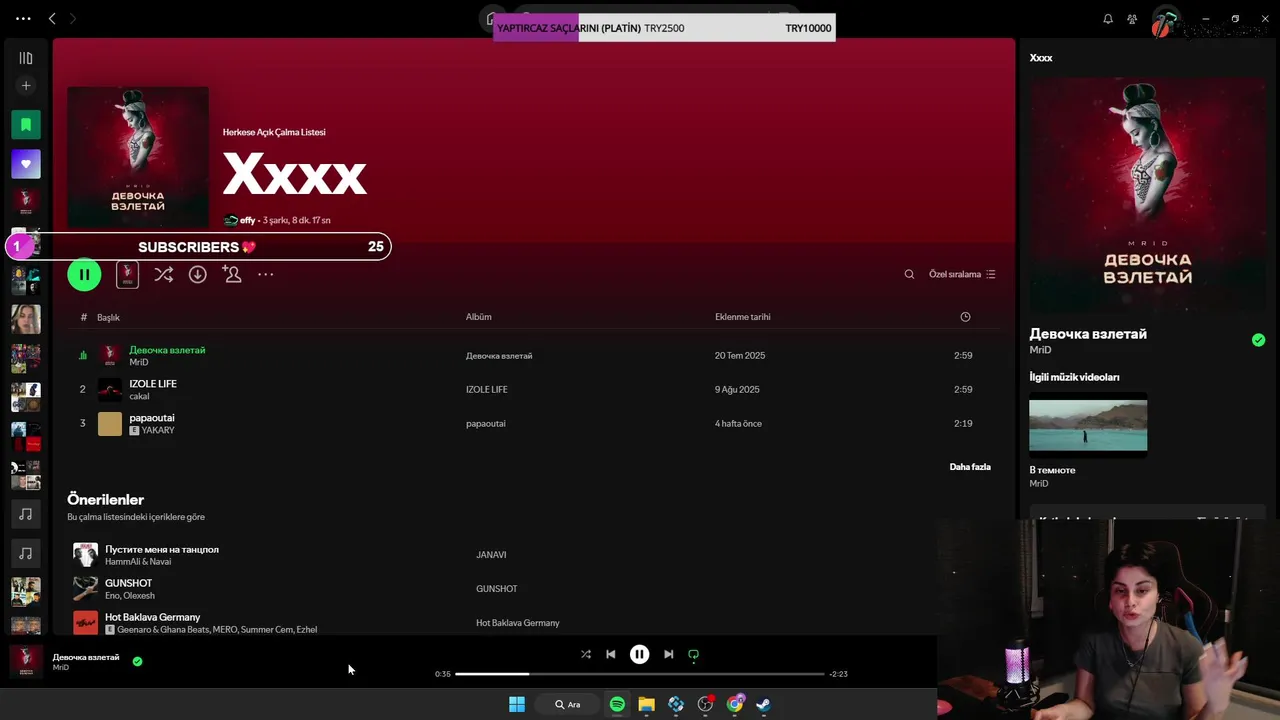The height and width of the screenshot is (720, 1280).
Task: Sort tracks by Başlık column header
Action: click(x=108, y=317)
